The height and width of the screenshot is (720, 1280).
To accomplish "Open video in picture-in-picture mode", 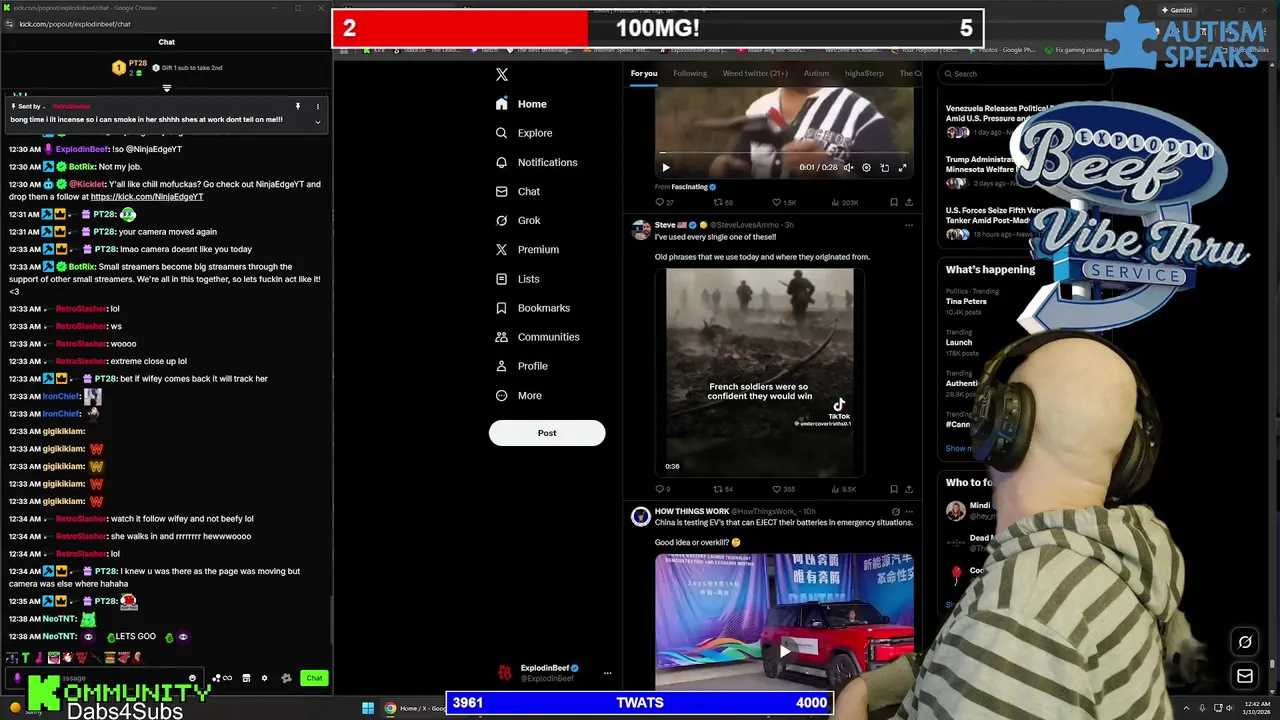I will [x=884, y=168].
